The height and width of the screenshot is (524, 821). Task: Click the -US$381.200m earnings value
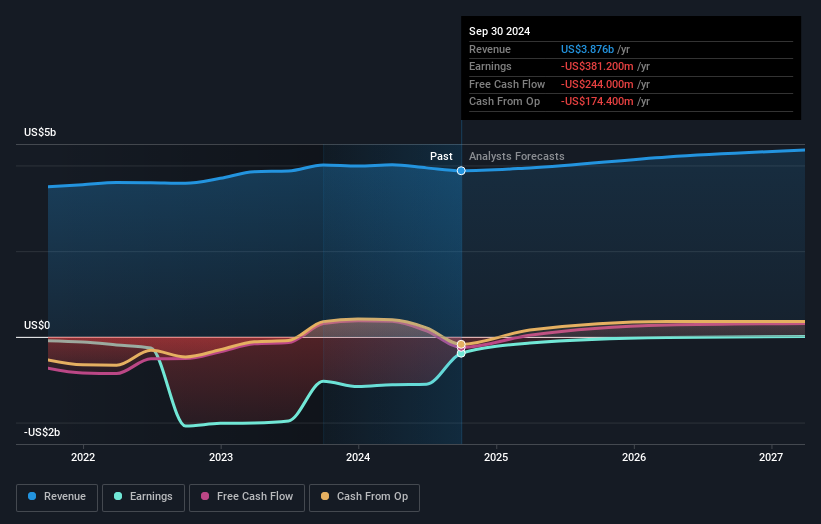[x=597, y=66]
